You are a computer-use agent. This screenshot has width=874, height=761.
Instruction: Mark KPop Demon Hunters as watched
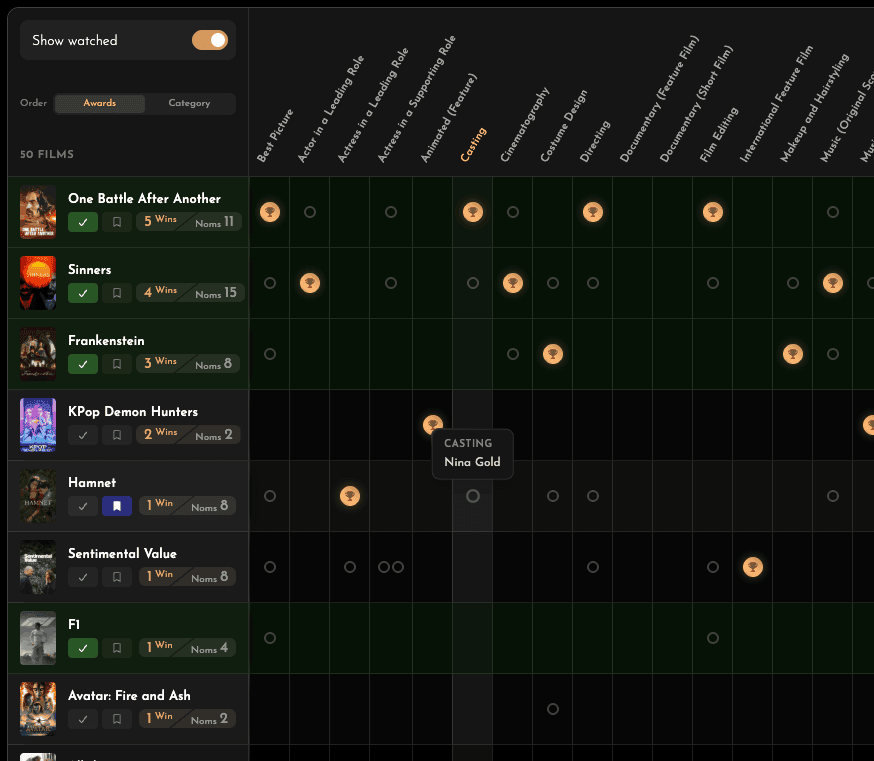click(83, 435)
